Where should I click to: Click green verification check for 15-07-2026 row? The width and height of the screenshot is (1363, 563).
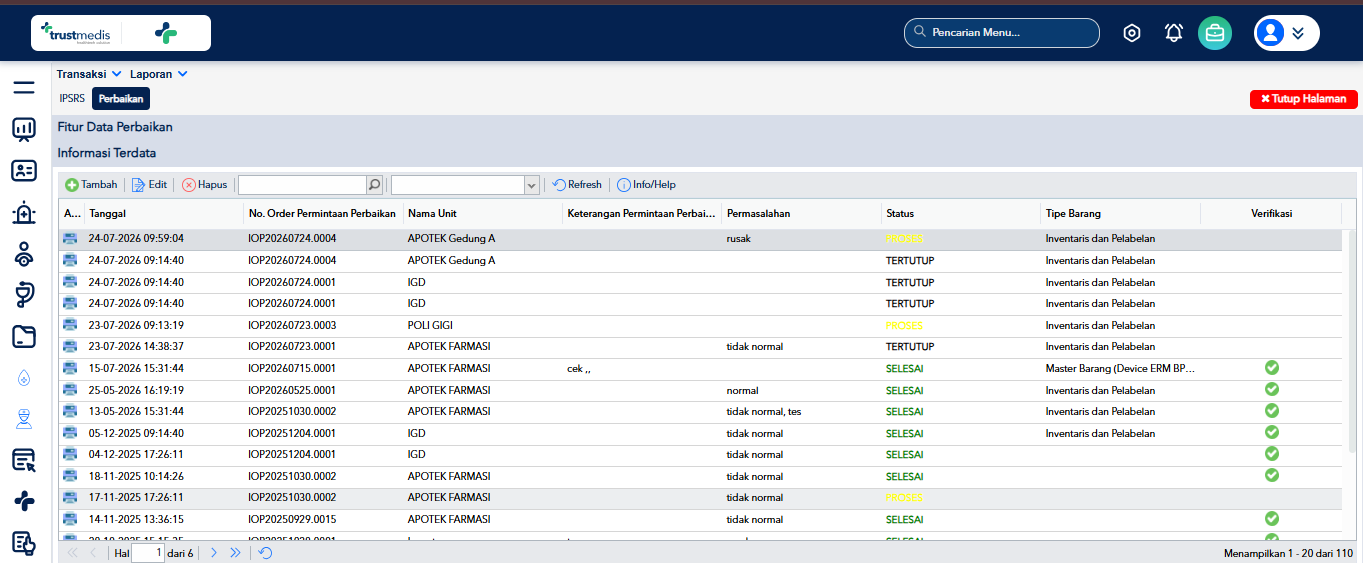1272,368
